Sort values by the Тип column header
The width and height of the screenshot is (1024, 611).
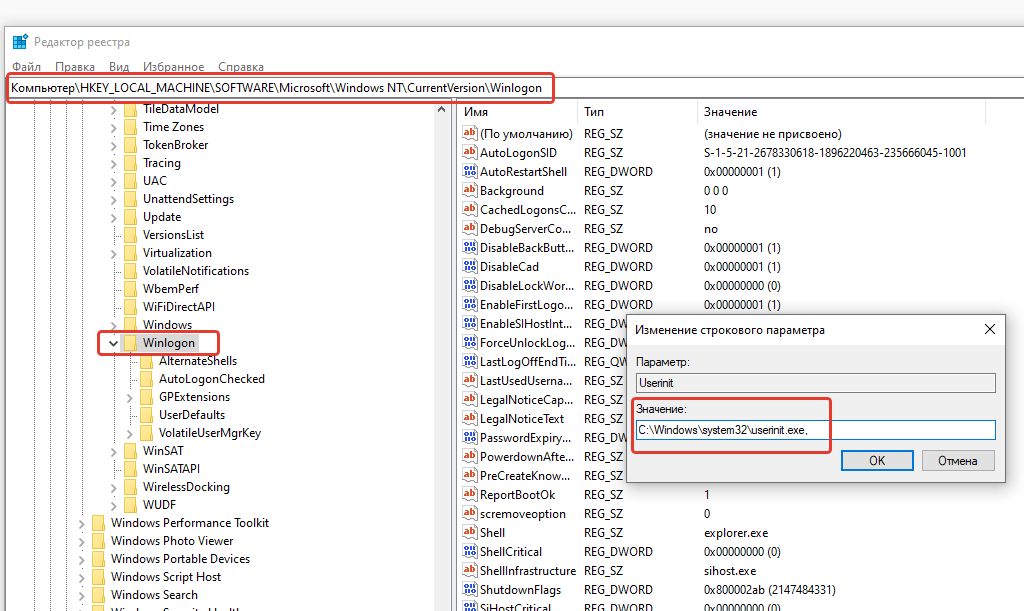(x=594, y=112)
